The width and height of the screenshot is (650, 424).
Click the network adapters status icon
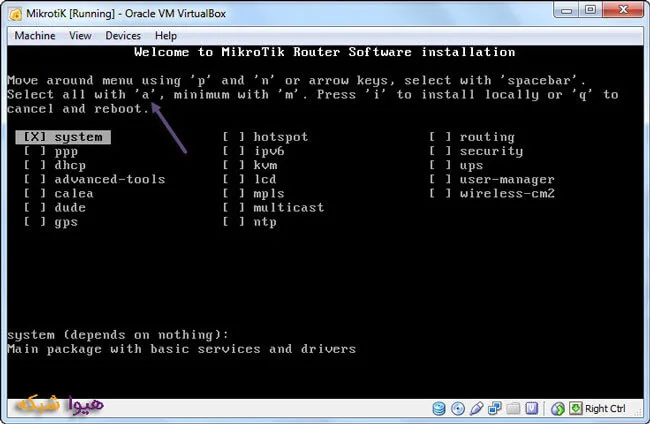495,409
